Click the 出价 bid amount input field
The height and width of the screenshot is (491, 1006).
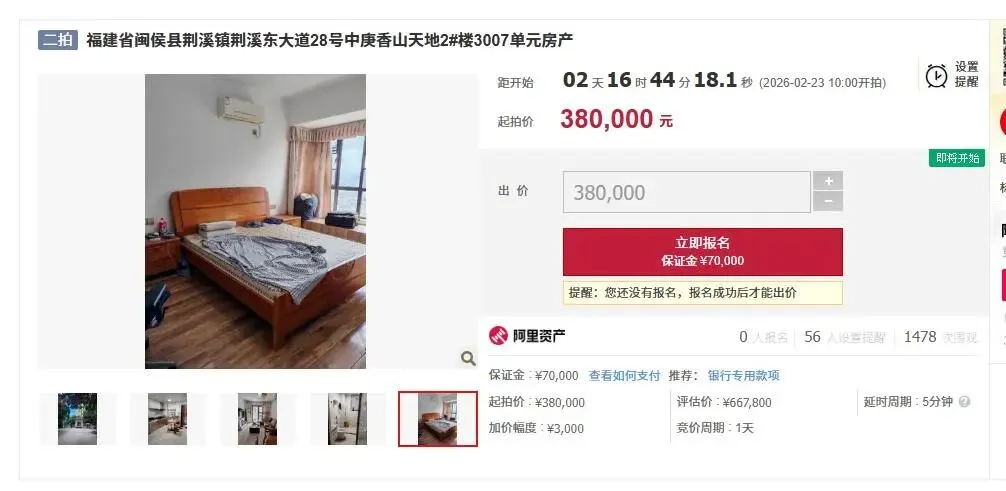pos(686,192)
